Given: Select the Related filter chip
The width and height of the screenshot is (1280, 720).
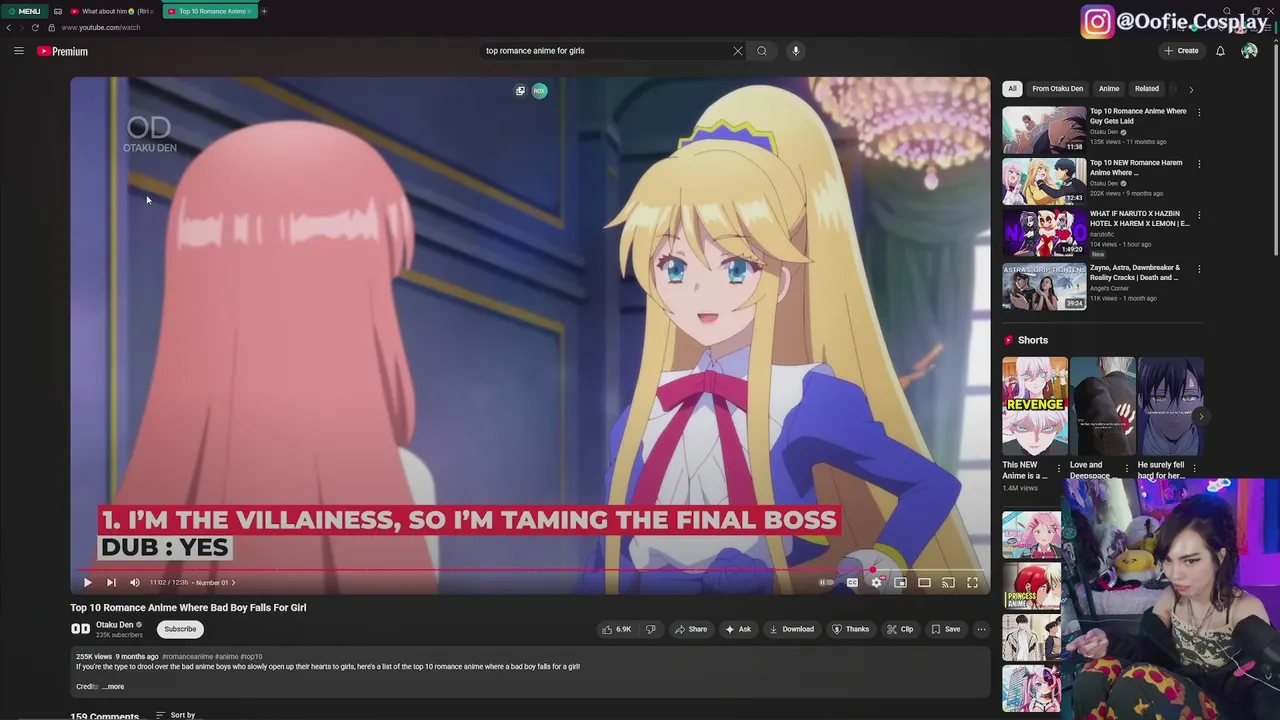Looking at the screenshot, I should coord(1147,89).
